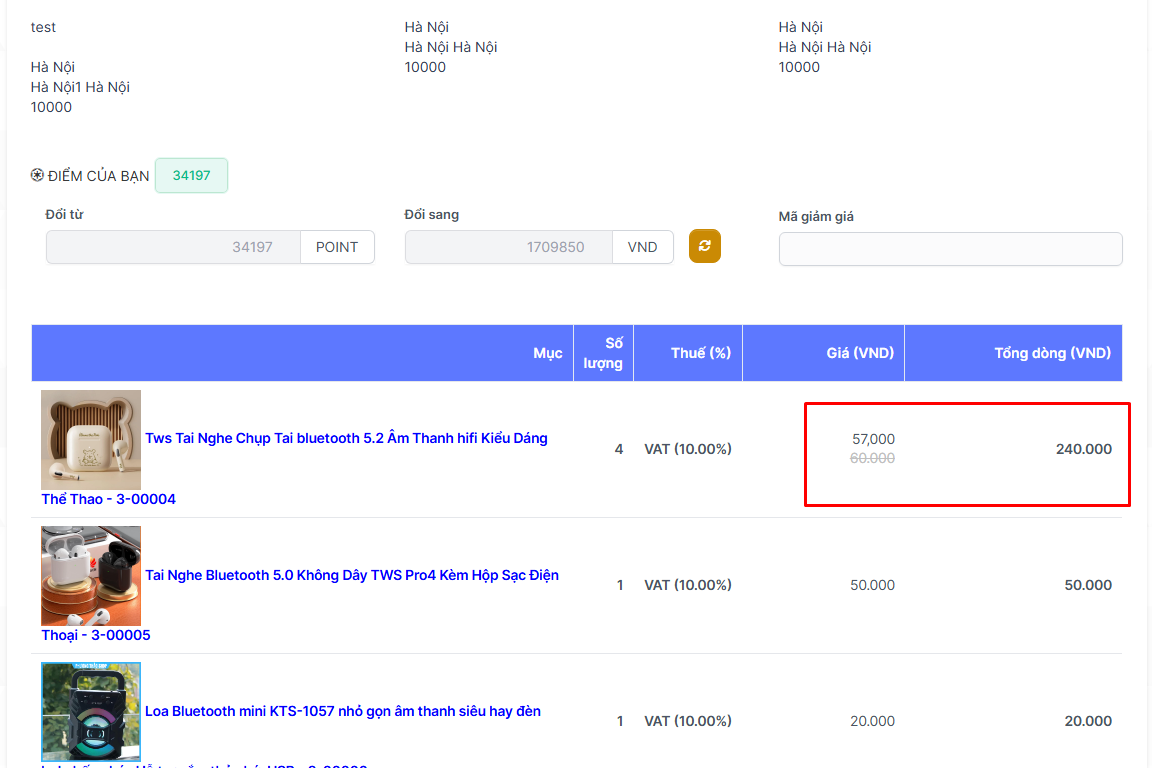Screen dimensions: 1152x768
Task: Click the green 34197 points badge
Action: [x=191, y=175]
